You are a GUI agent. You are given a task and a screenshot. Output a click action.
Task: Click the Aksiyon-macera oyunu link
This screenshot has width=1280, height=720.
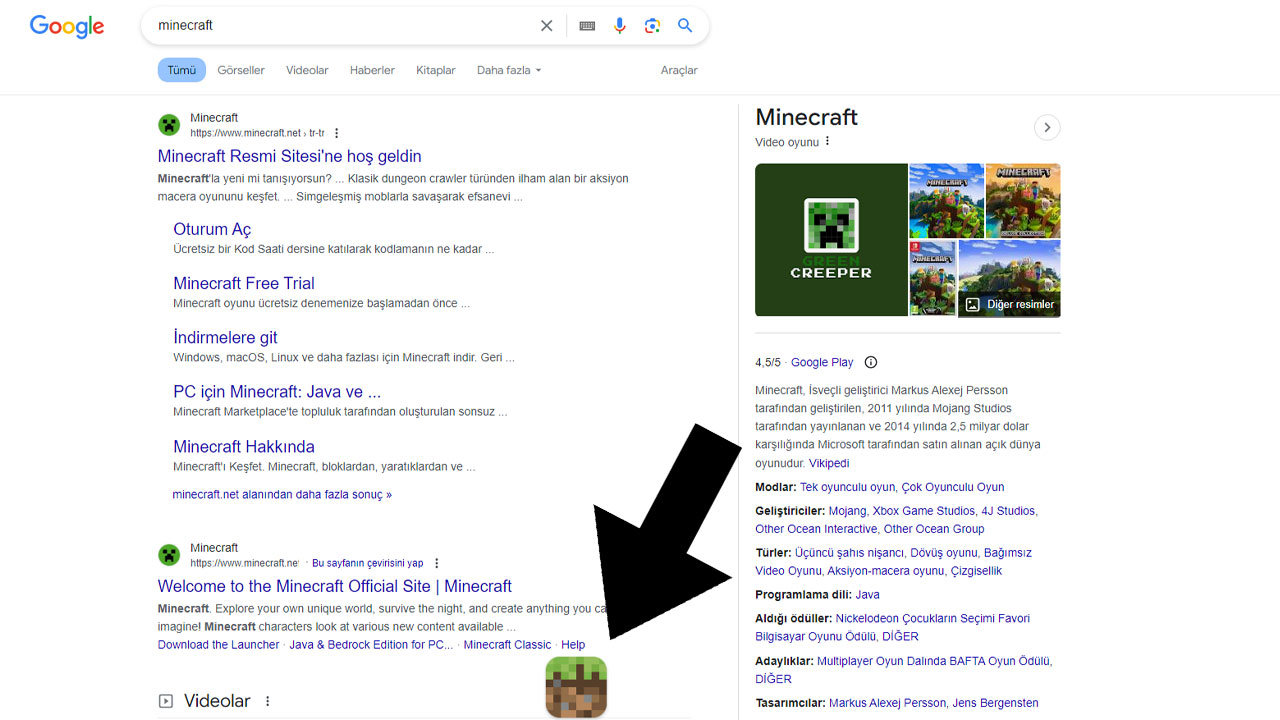[x=886, y=571]
